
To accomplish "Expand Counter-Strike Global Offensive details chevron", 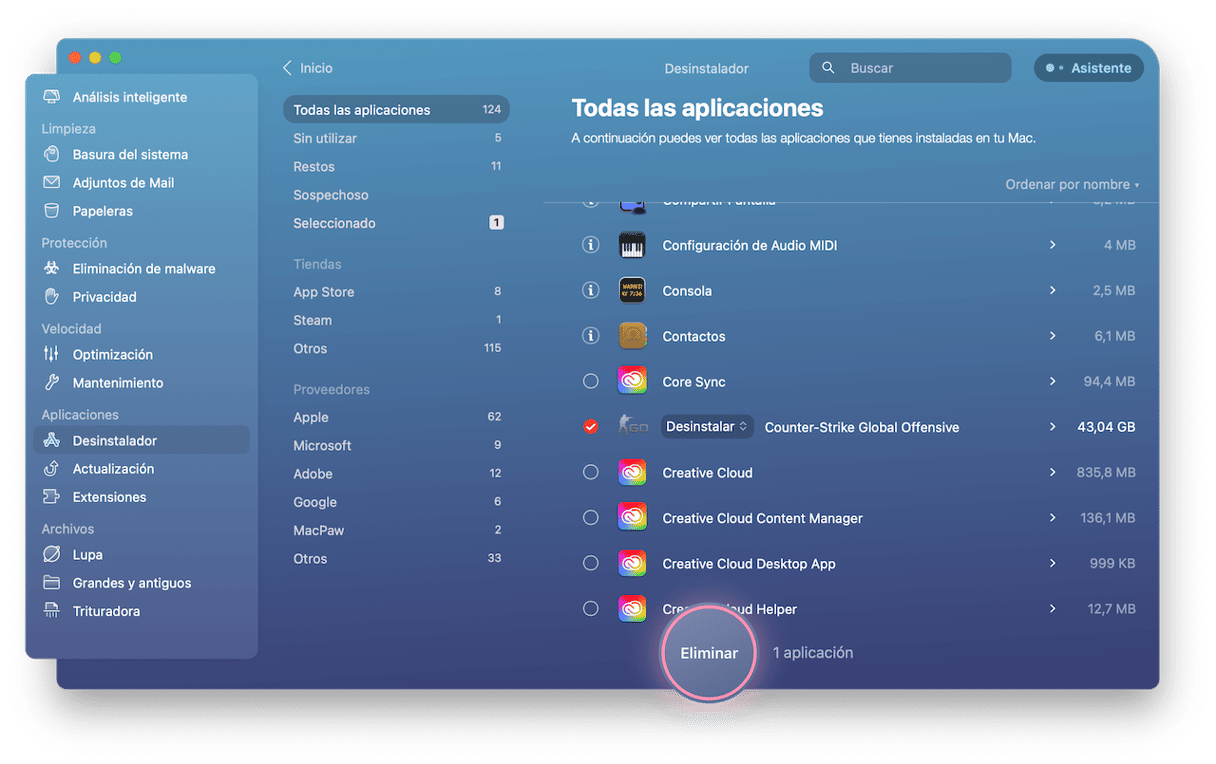I will pos(1052,427).
